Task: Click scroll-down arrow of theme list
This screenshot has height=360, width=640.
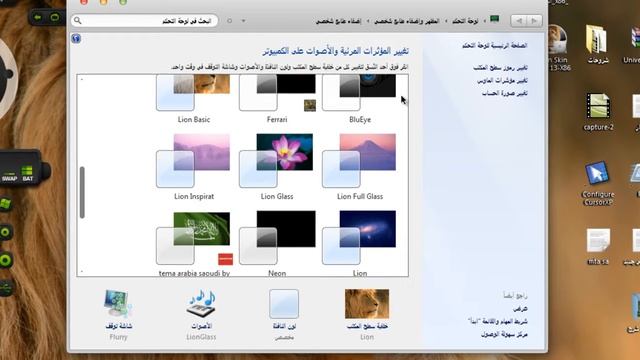Action: tap(82, 271)
